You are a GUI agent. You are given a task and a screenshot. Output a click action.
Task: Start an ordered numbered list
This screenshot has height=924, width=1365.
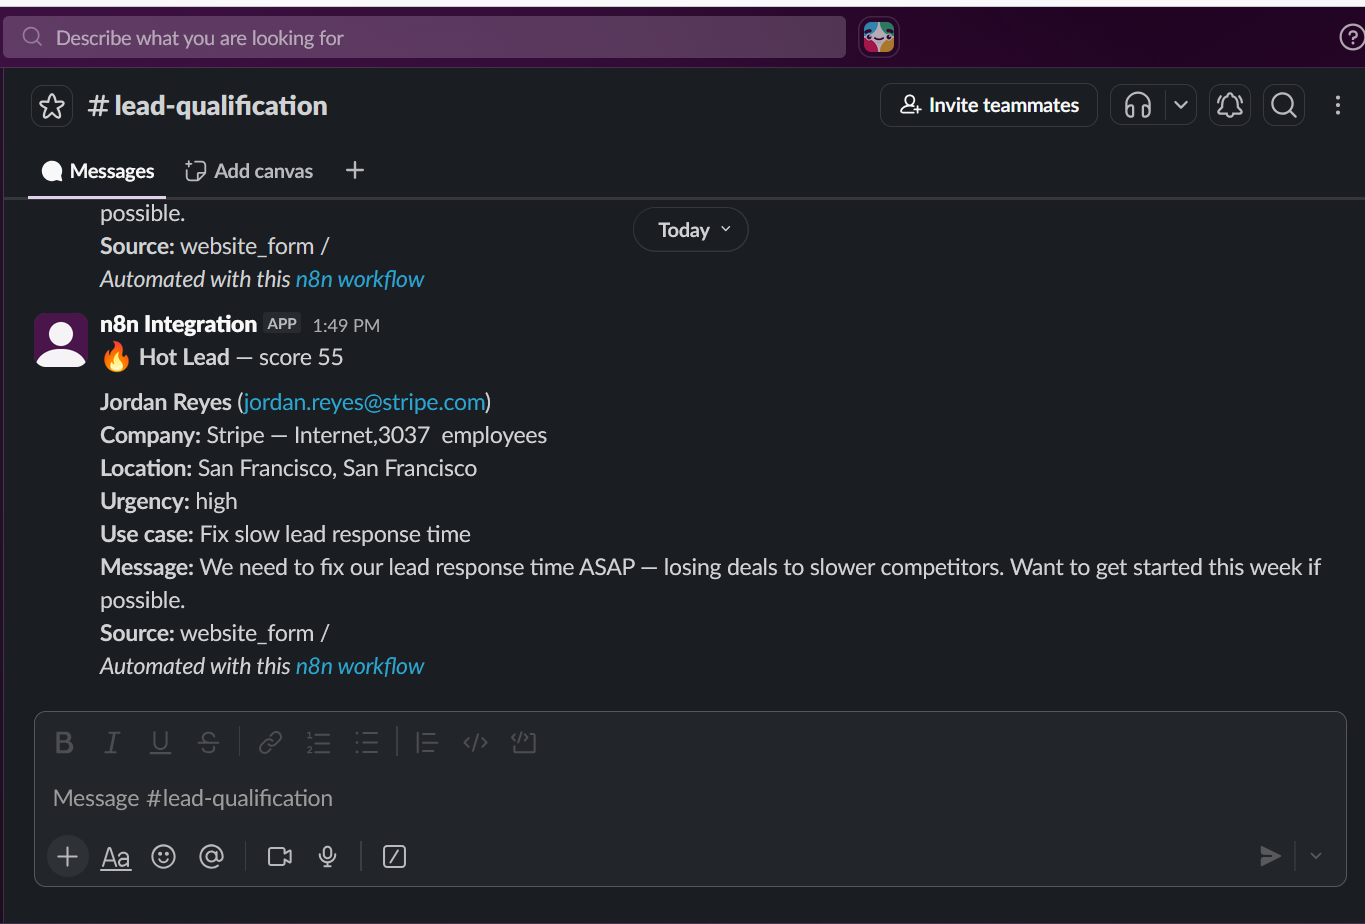coord(318,743)
